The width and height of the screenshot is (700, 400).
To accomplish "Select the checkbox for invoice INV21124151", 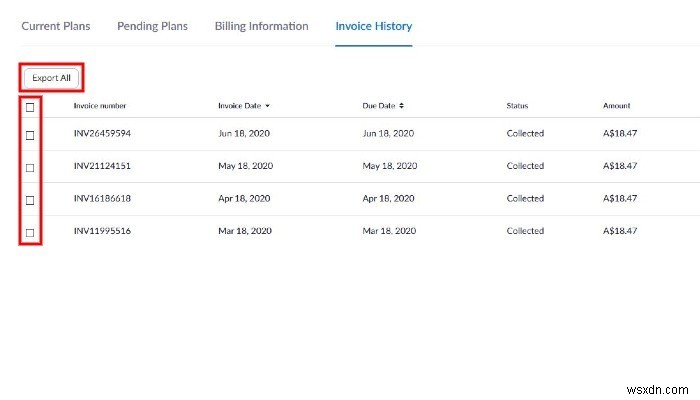I will [30, 167].
